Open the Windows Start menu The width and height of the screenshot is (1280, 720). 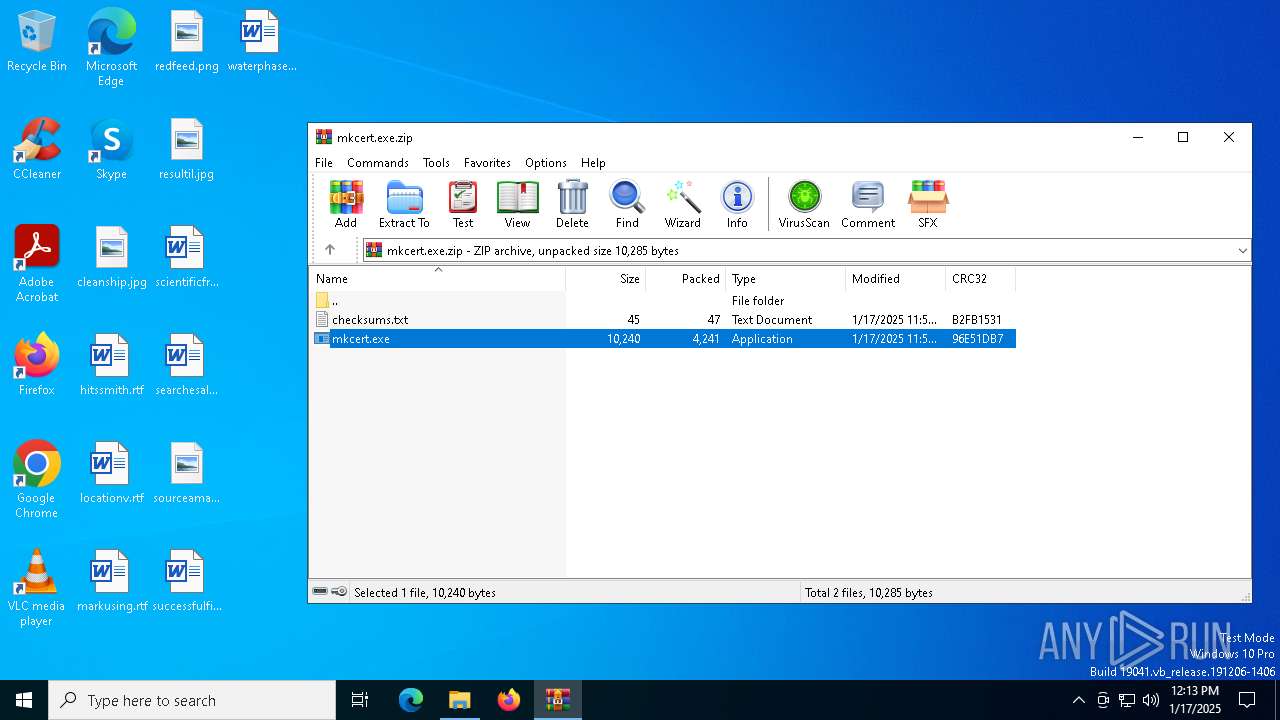tap(24, 700)
